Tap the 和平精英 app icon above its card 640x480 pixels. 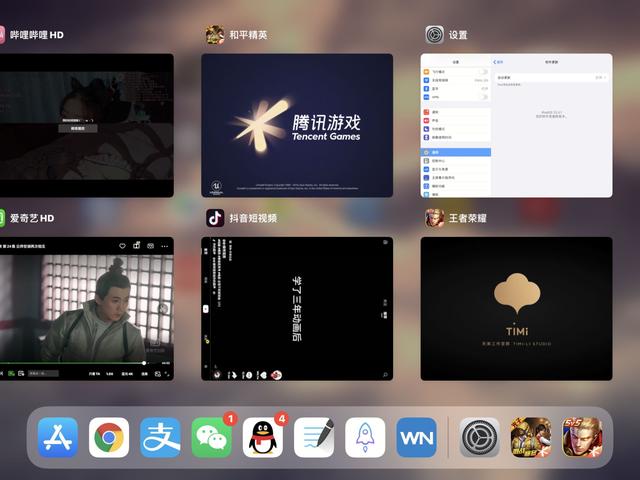click(x=215, y=35)
